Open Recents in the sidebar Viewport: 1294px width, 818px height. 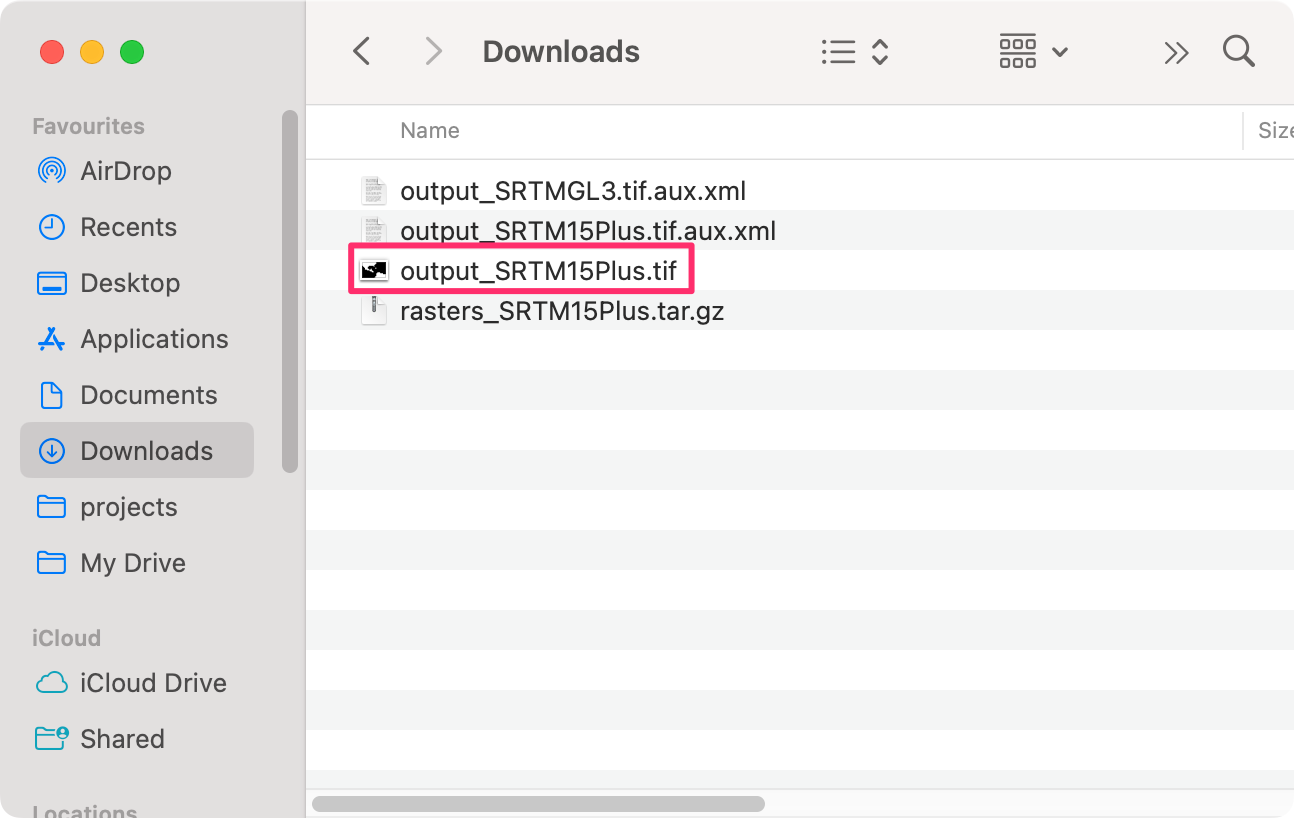[128, 227]
